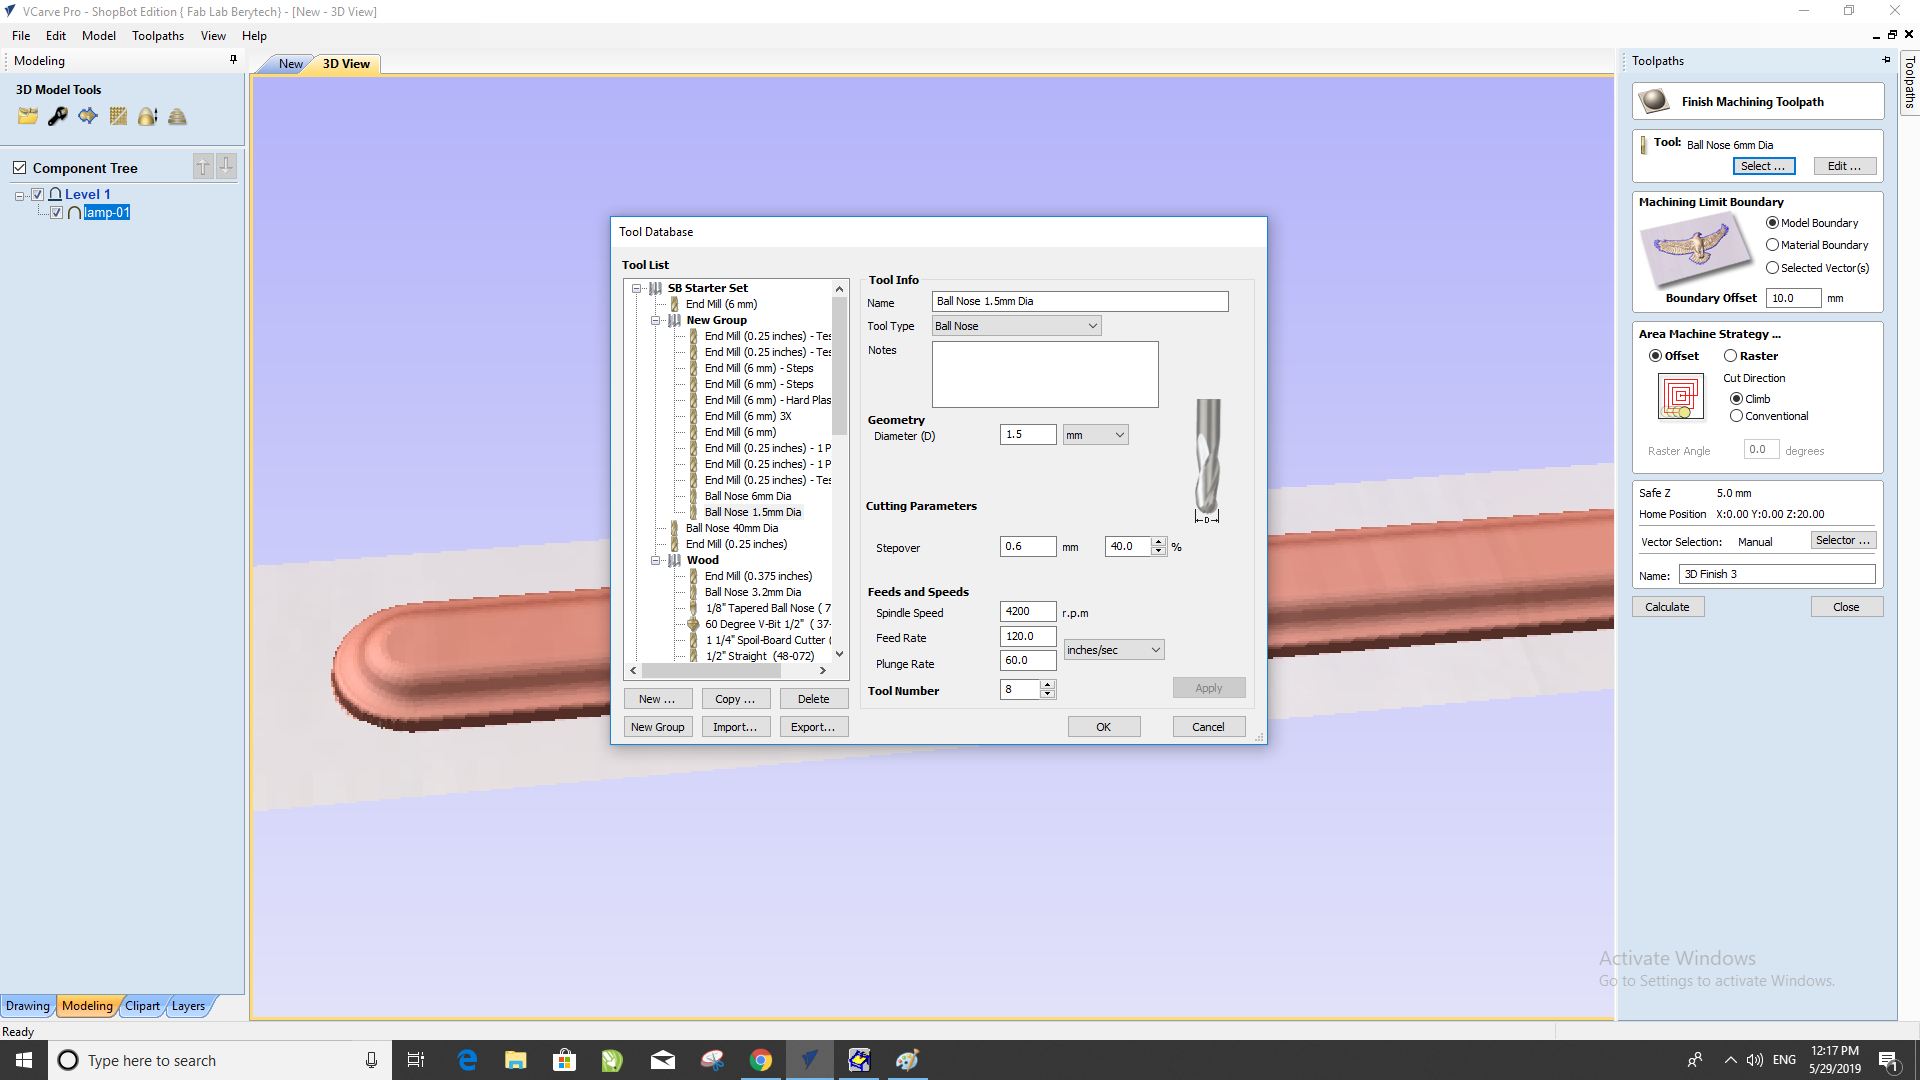Collapse the New Group tool group

point(656,320)
